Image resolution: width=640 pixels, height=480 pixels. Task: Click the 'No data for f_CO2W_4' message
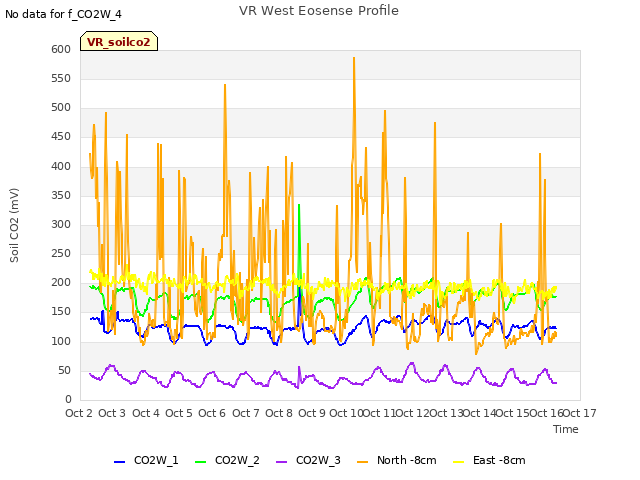click(63, 14)
